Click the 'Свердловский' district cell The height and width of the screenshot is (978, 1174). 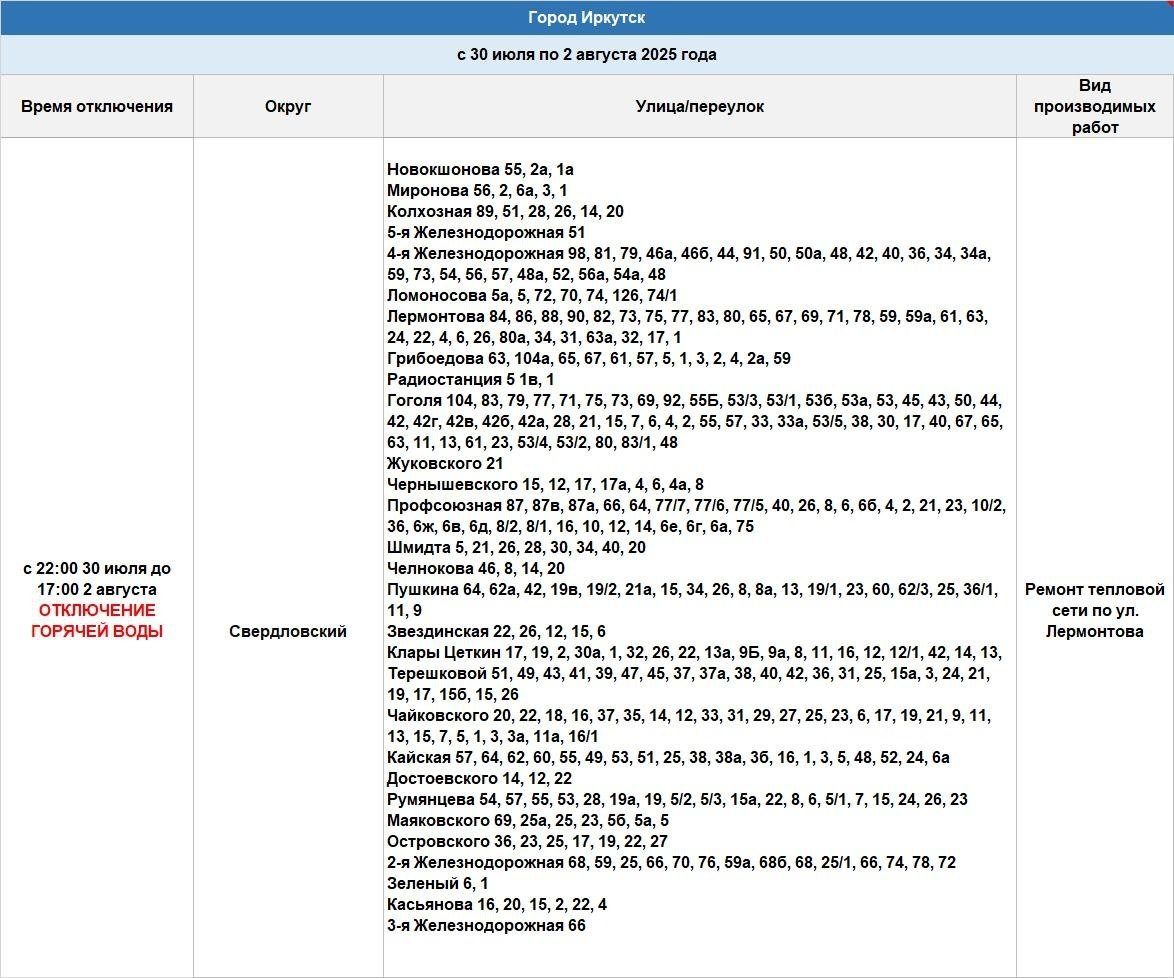coord(288,631)
